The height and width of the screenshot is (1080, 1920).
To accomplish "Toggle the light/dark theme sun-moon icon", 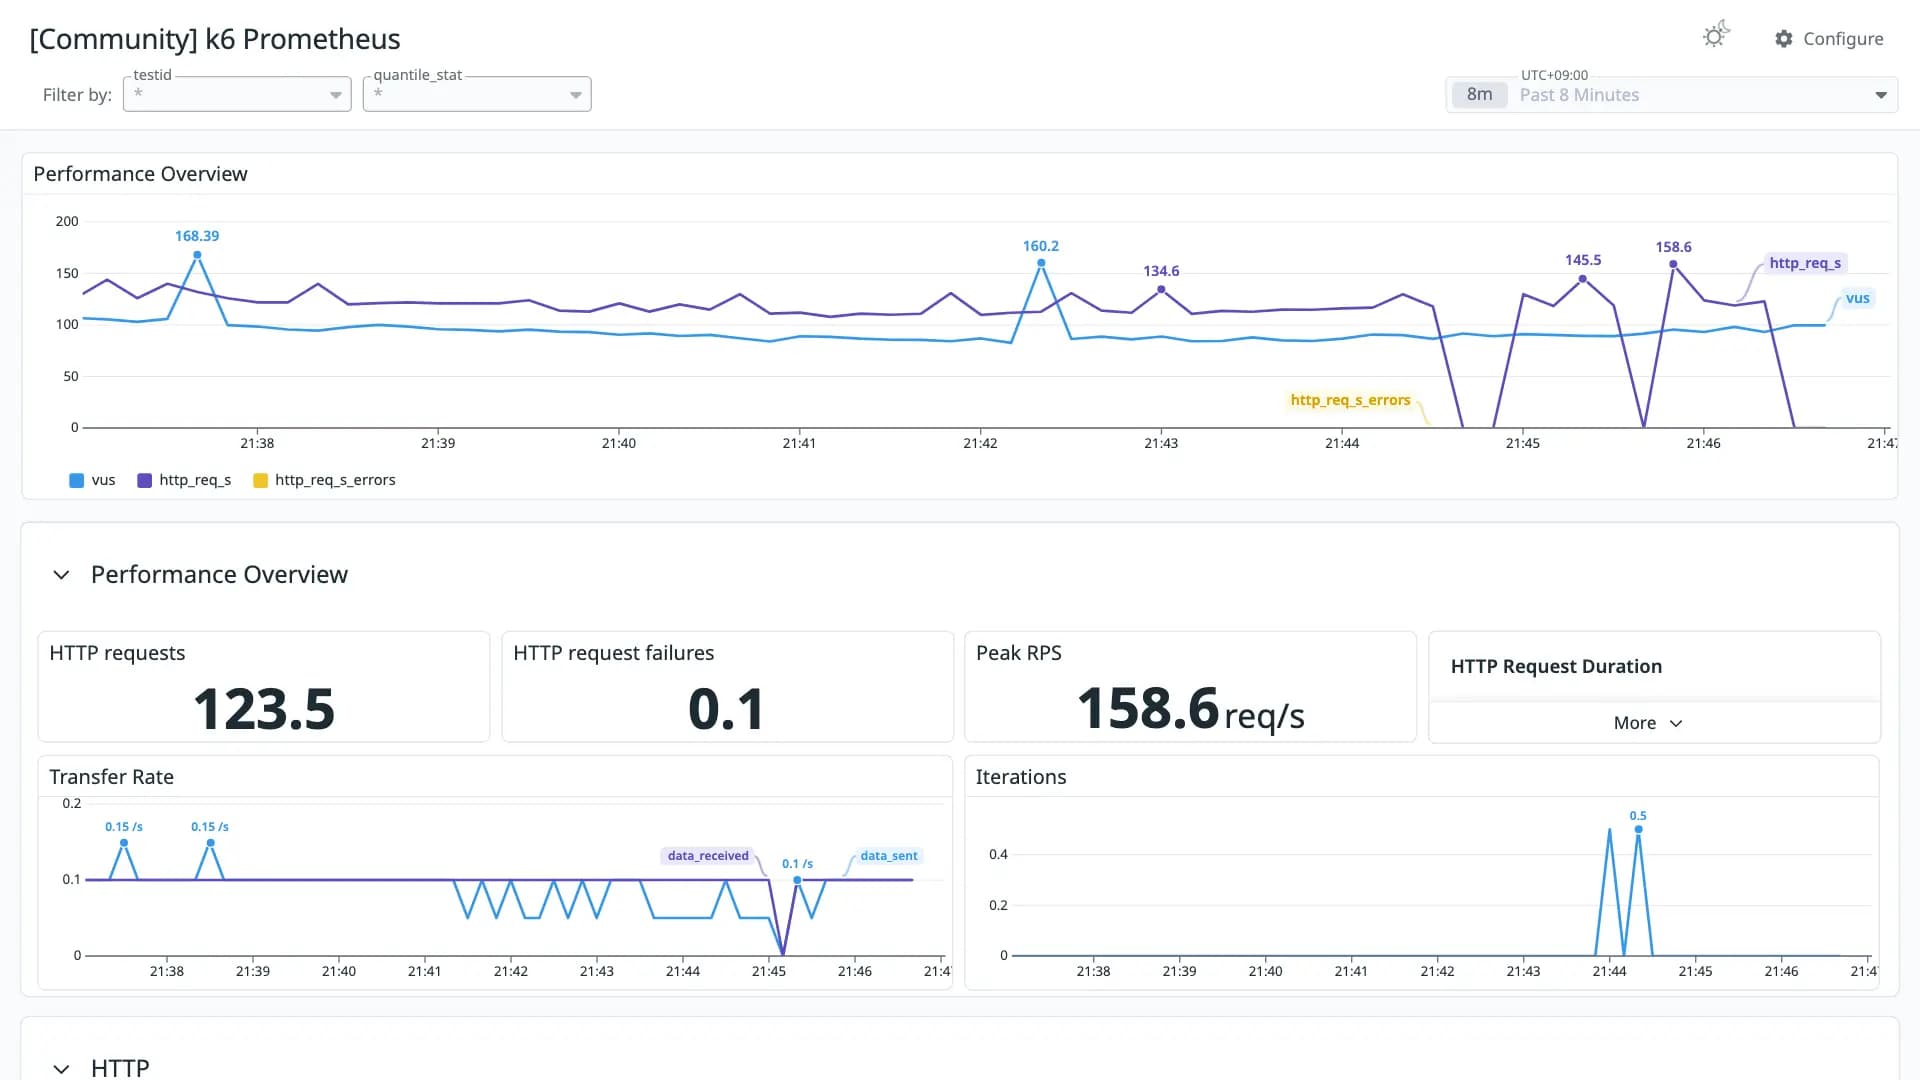I will [1716, 36].
